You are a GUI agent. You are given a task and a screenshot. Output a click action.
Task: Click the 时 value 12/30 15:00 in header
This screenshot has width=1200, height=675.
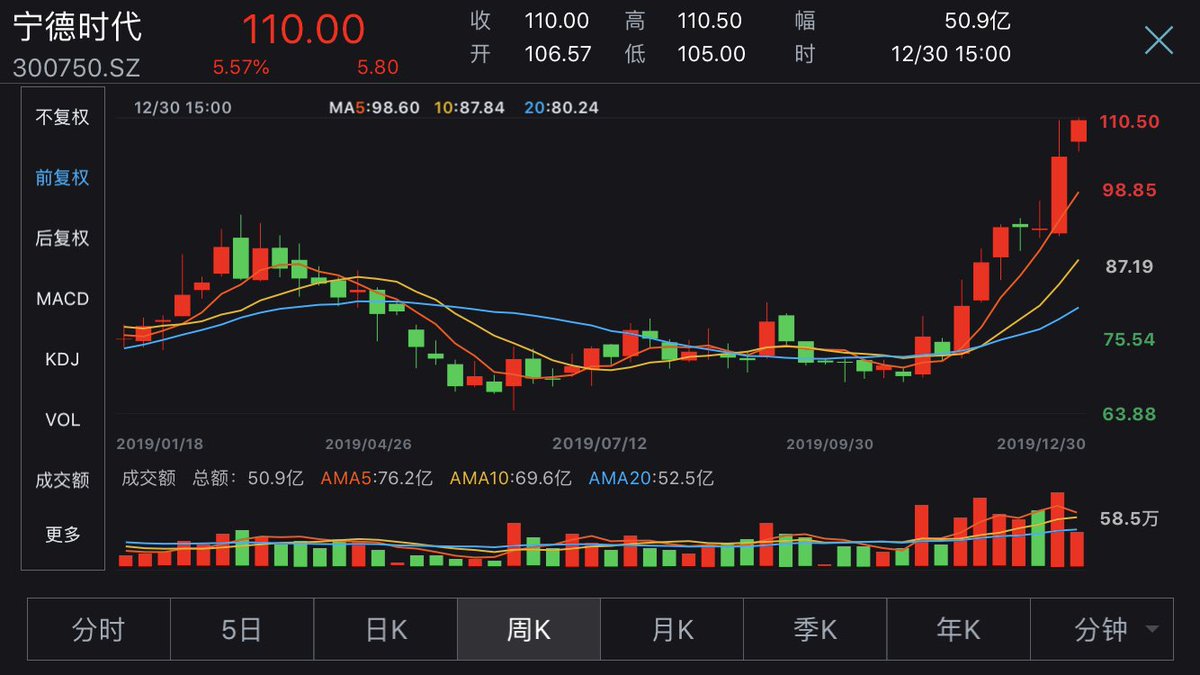pos(951,54)
